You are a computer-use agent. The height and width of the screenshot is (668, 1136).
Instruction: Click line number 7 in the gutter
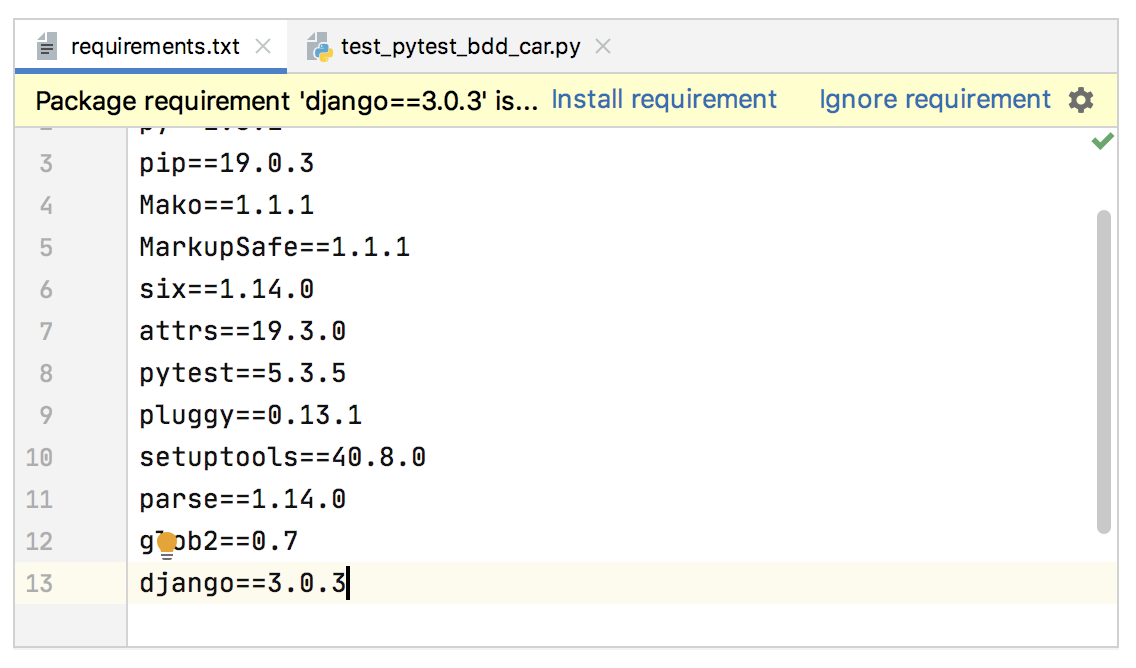46,332
